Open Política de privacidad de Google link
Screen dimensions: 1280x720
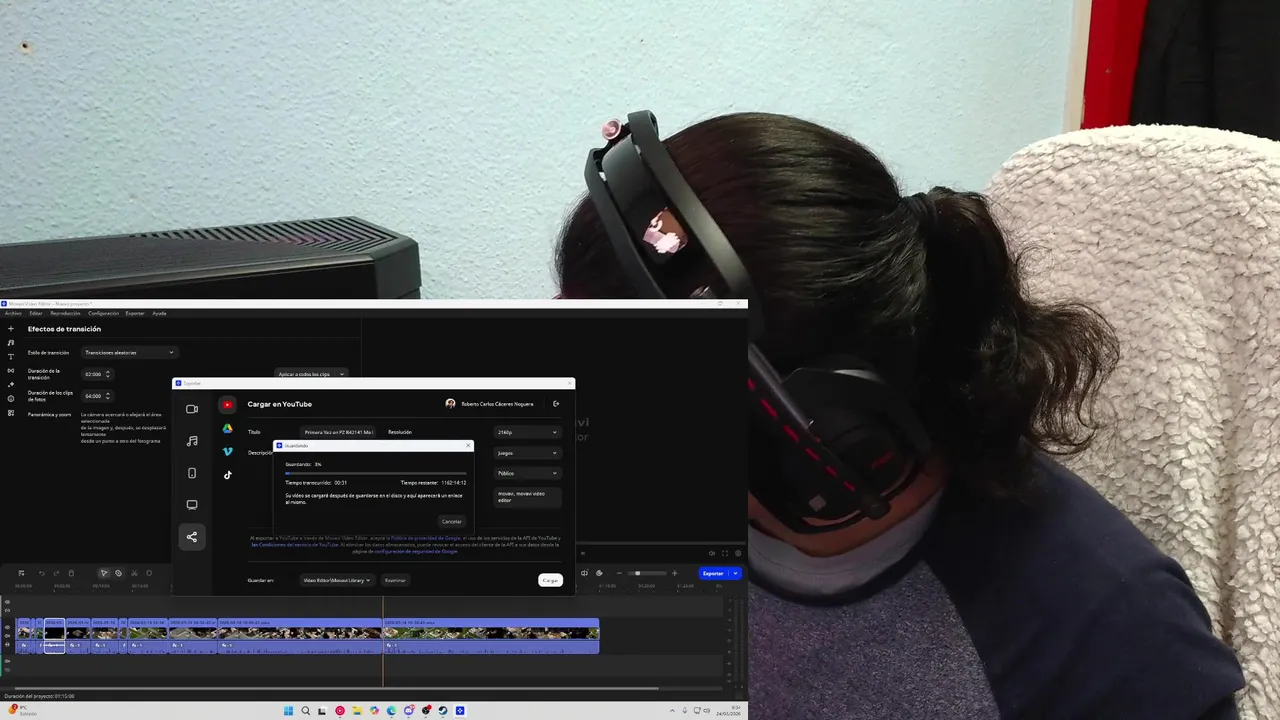[x=426, y=538]
